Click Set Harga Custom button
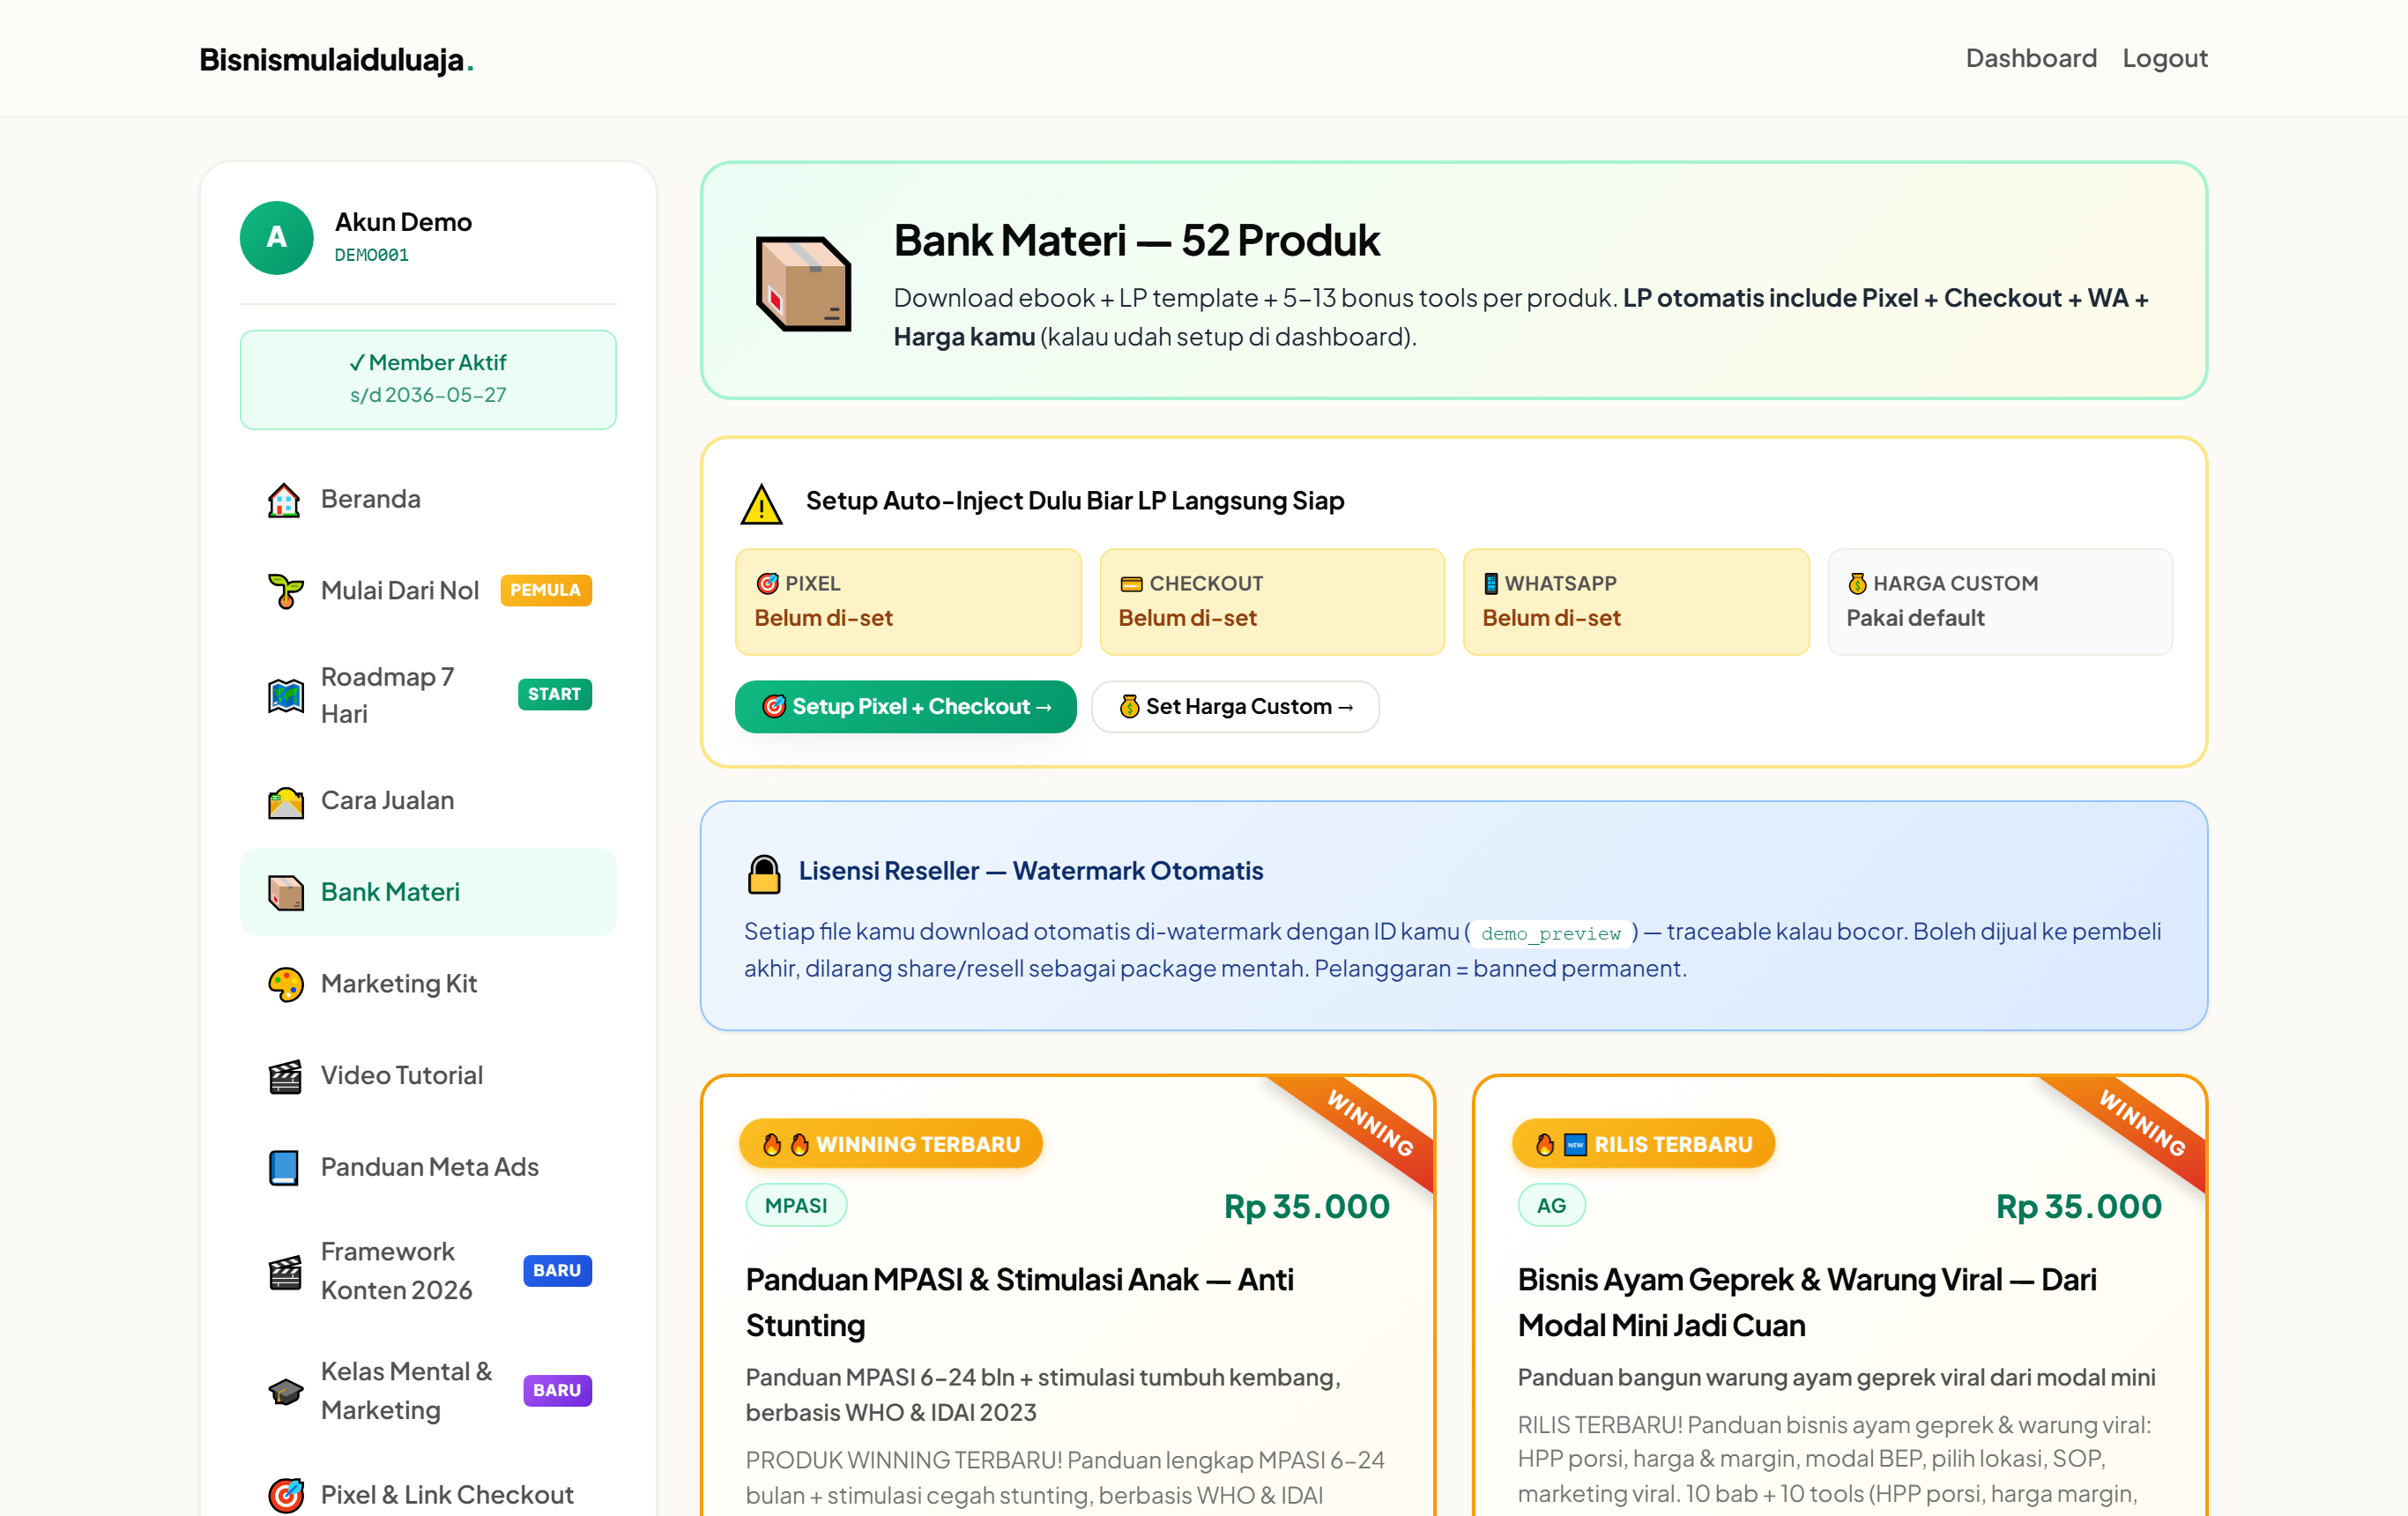Image resolution: width=2408 pixels, height=1516 pixels. click(1235, 707)
